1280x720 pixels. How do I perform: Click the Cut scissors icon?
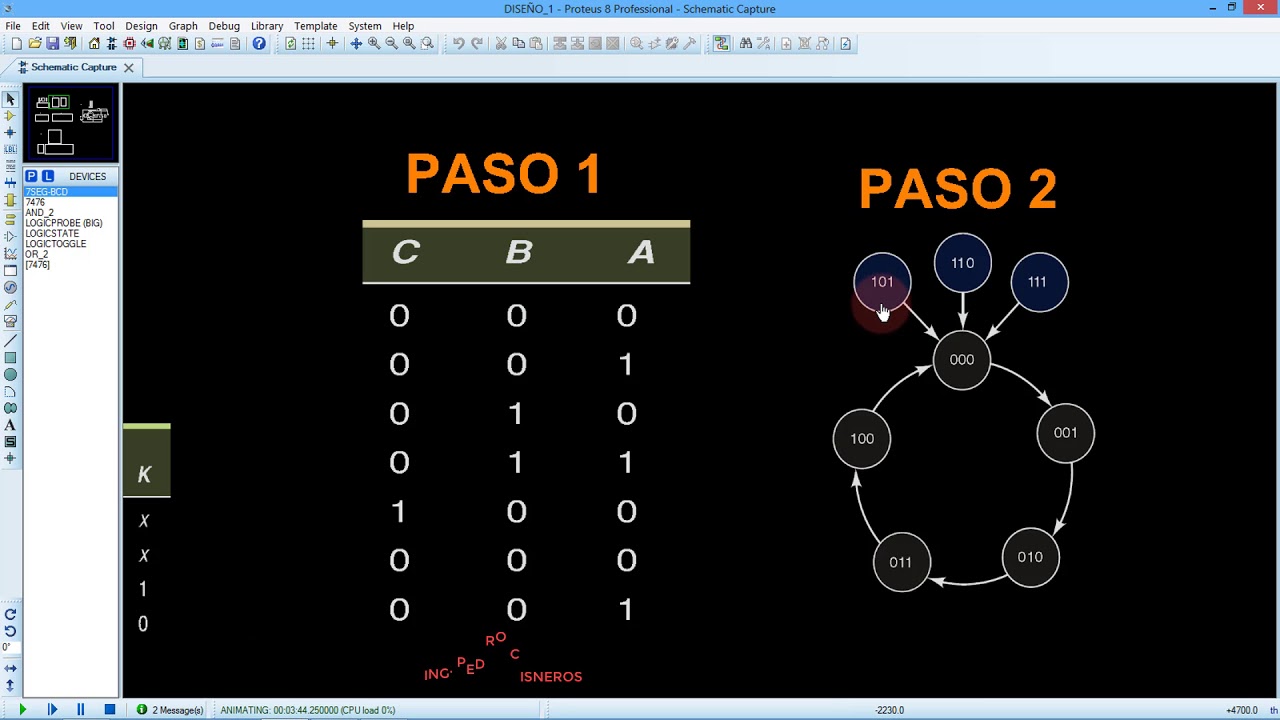coord(501,44)
